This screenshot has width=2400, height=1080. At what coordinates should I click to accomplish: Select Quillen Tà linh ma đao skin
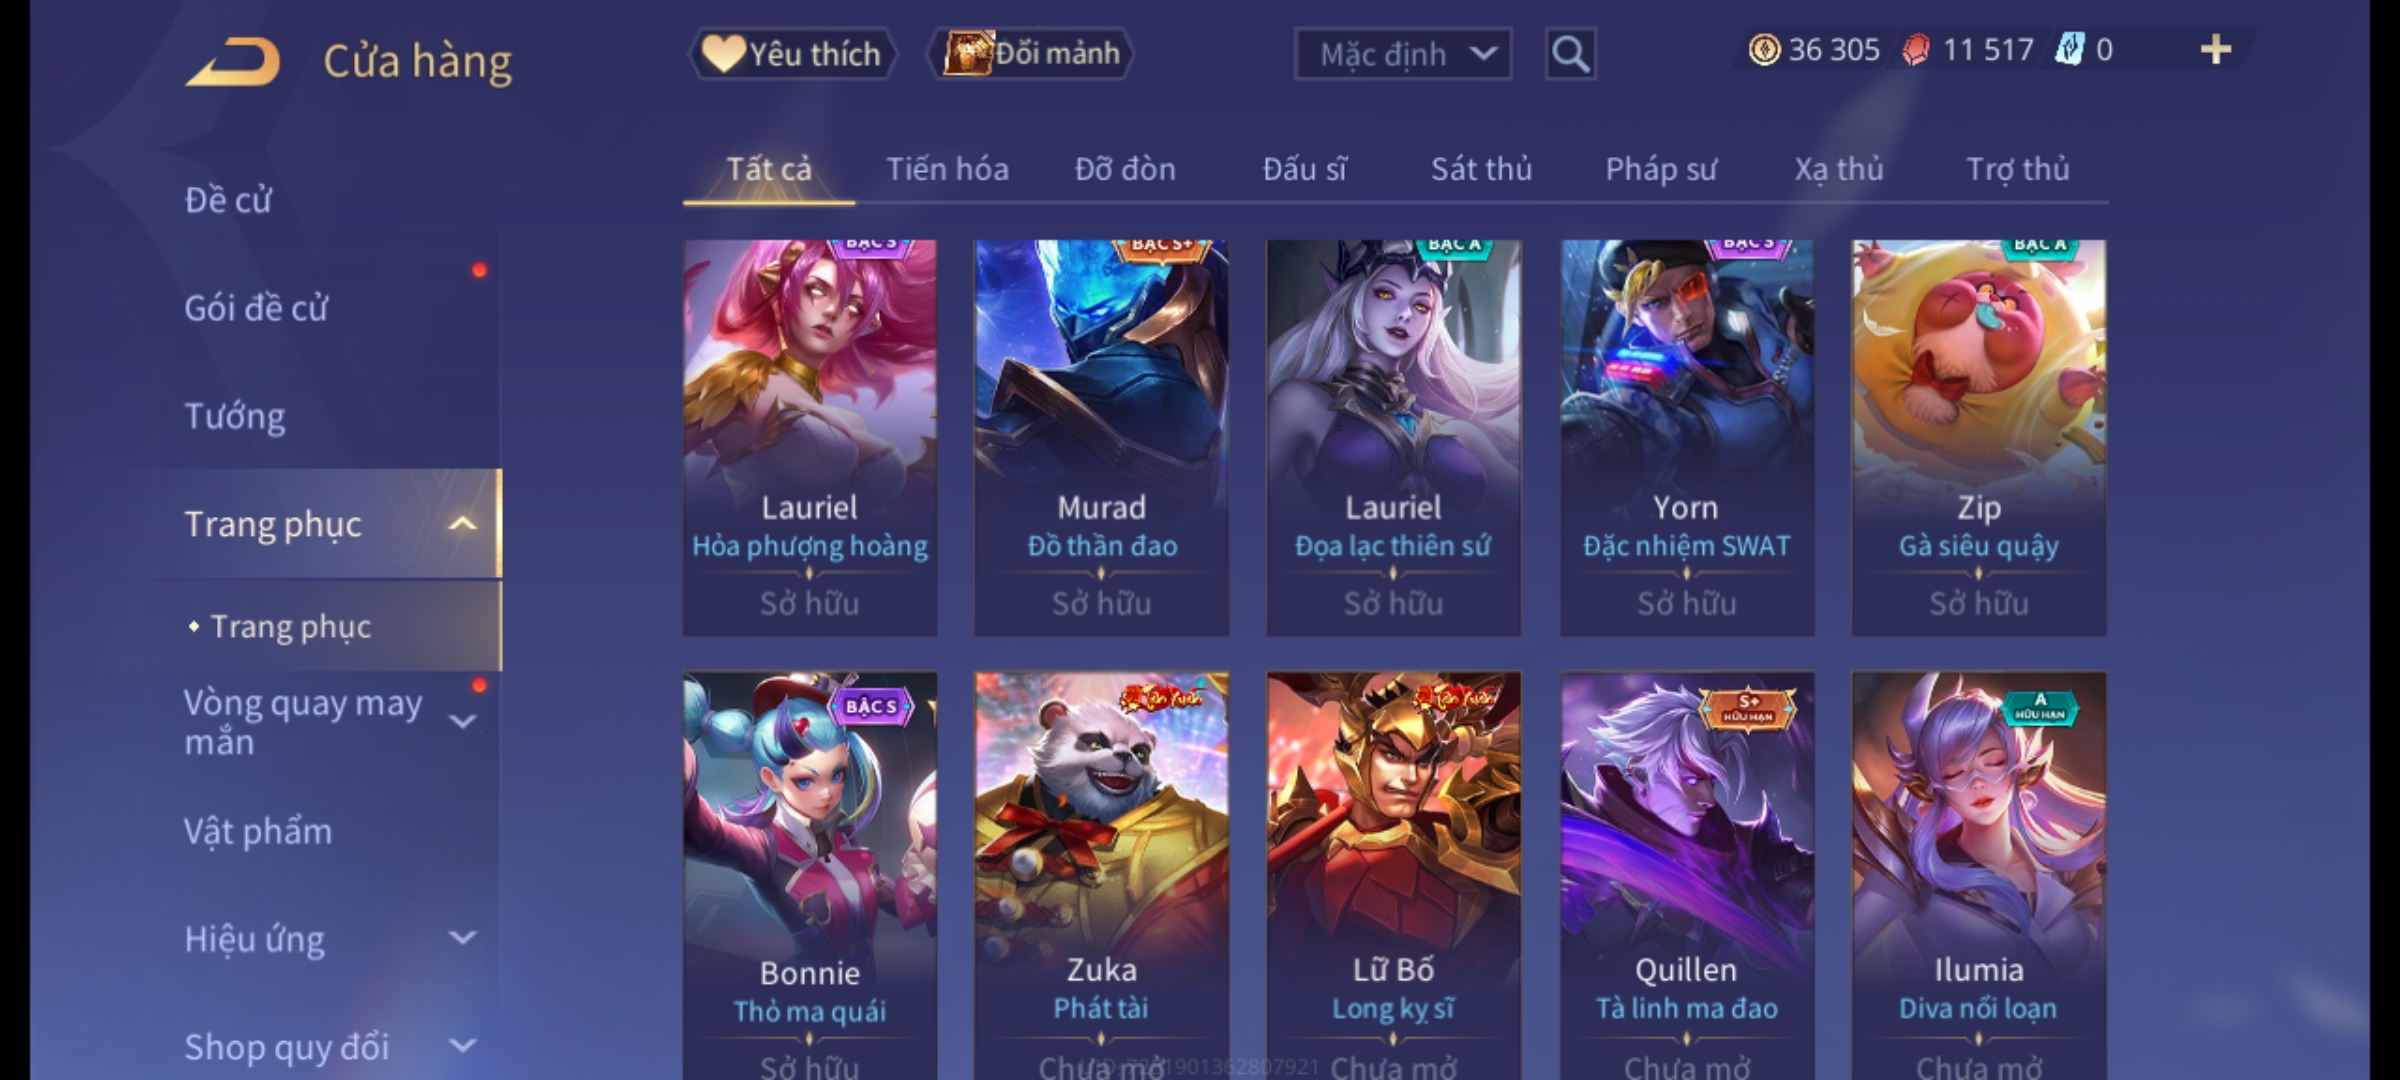pyautogui.click(x=1687, y=875)
